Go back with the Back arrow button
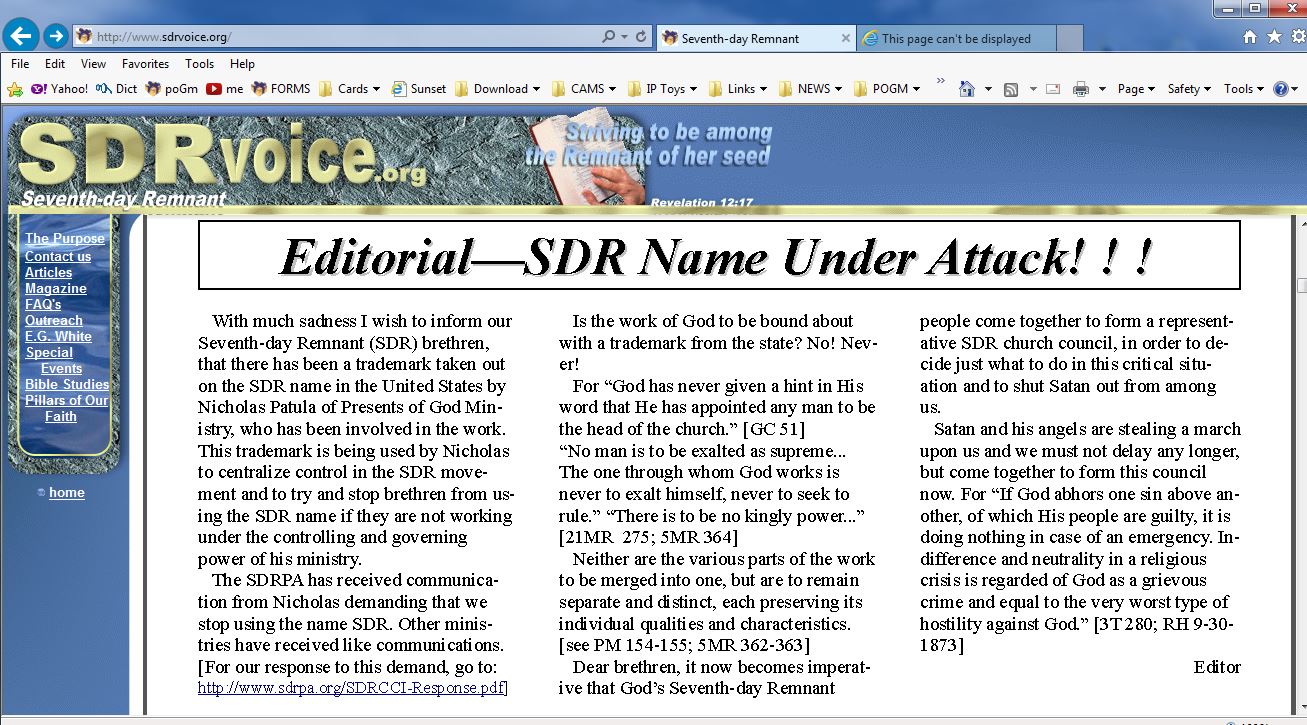Viewport: 1307px width, 725px height. (x=22, y=37)
